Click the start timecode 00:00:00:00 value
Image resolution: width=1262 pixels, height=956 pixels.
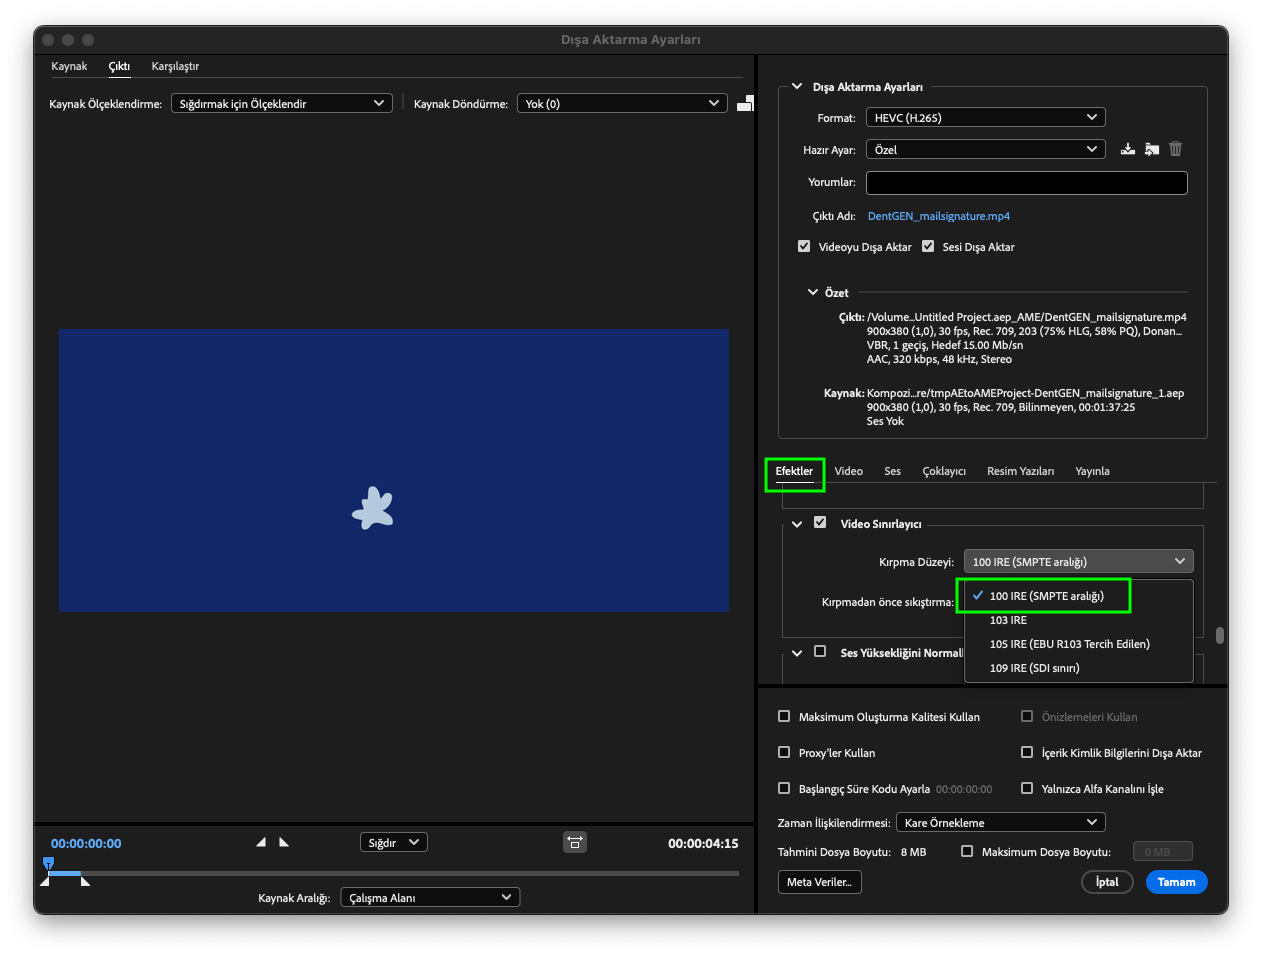pyautogui.click(x=964, y=789)
